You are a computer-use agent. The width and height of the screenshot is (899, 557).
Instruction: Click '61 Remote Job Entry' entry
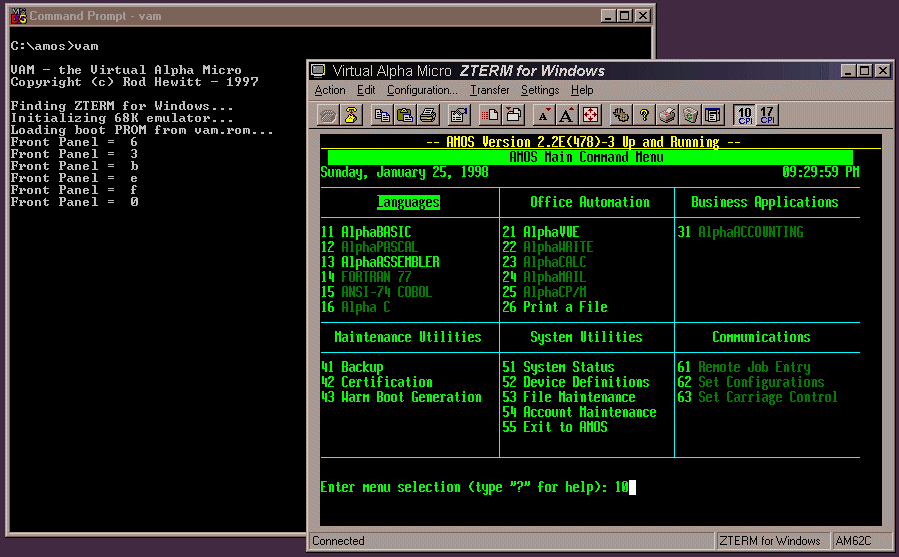[744, 367]
